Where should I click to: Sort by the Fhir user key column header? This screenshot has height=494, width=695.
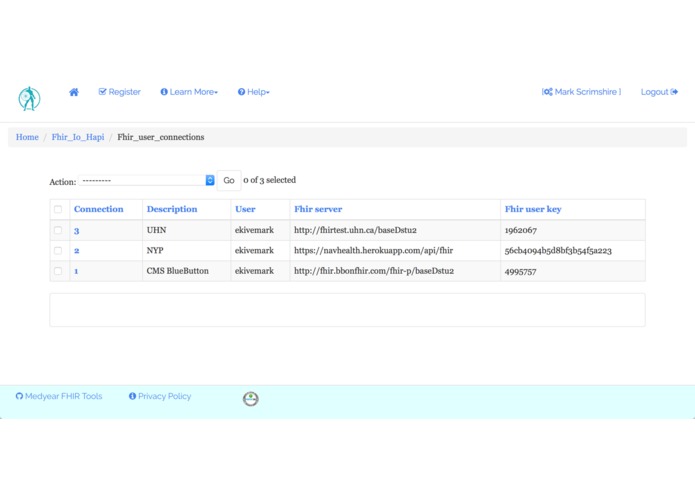(x=533, y=209)
